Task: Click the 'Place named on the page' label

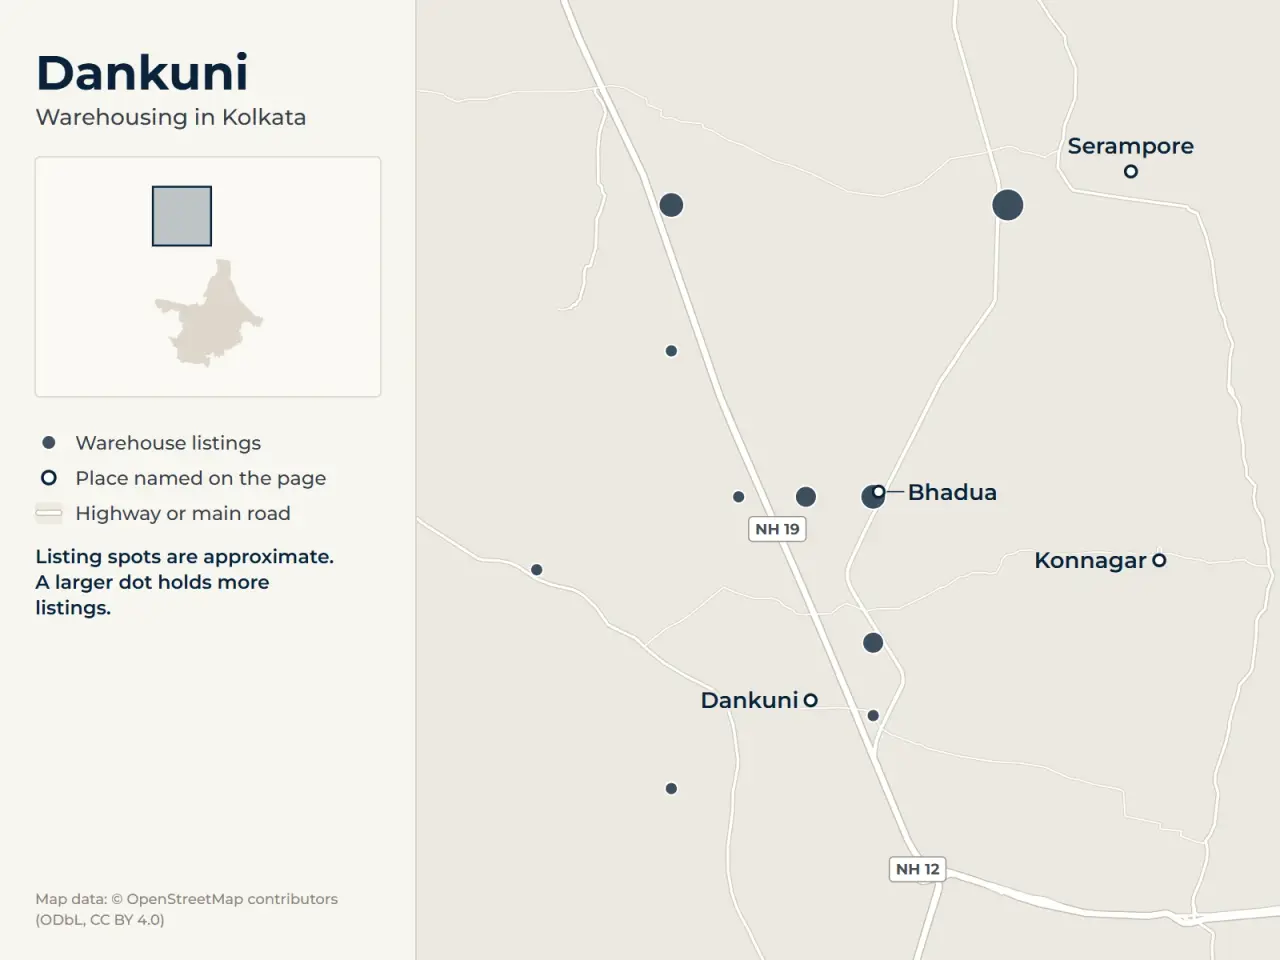Action: tap(201, 478)
